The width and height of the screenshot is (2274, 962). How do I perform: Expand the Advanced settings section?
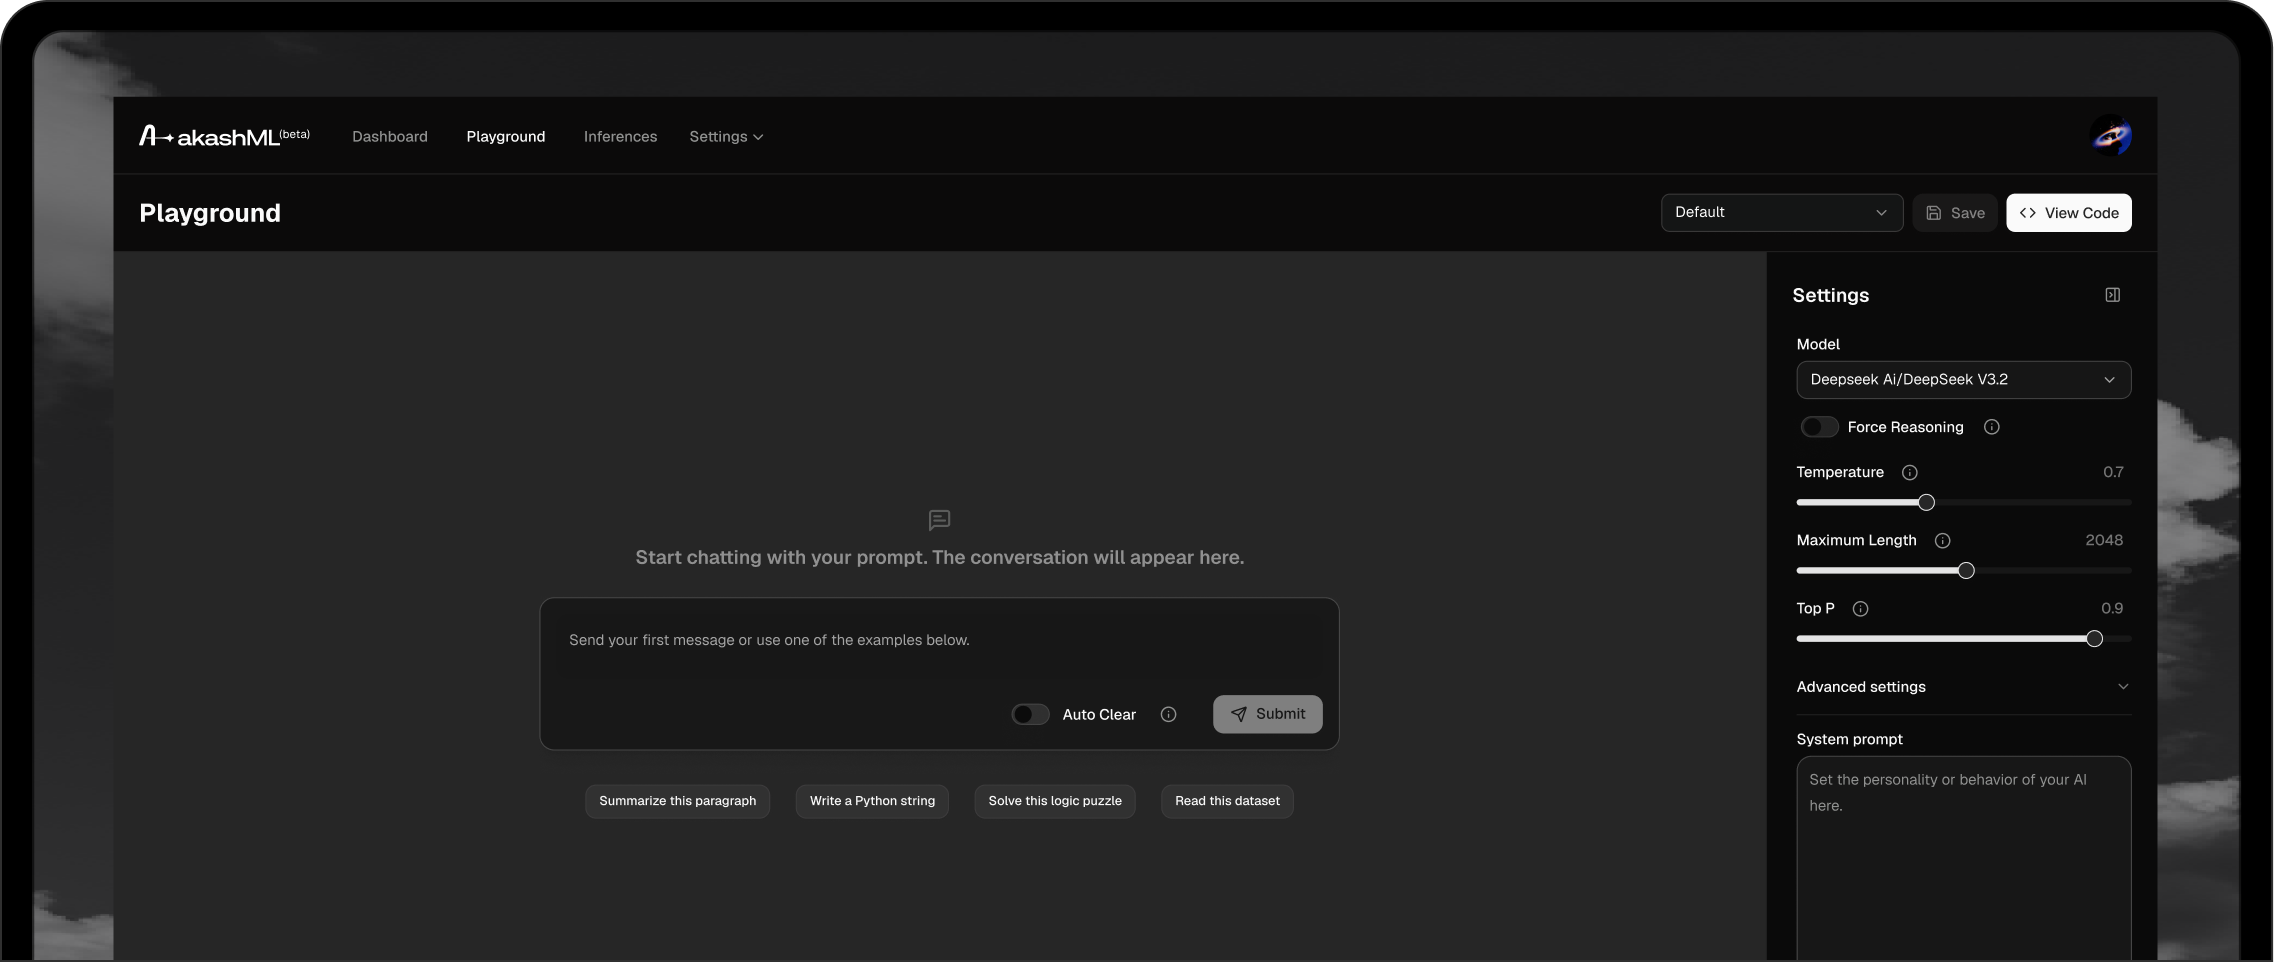pos(1963,687)
